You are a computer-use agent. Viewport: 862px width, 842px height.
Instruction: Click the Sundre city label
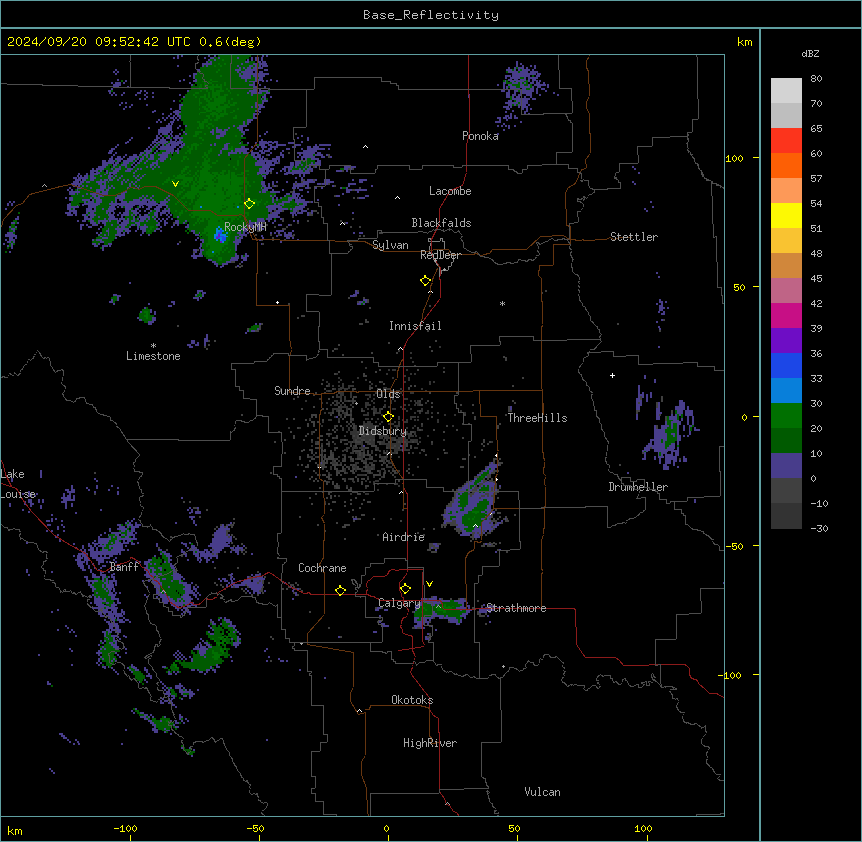point(292,391)
